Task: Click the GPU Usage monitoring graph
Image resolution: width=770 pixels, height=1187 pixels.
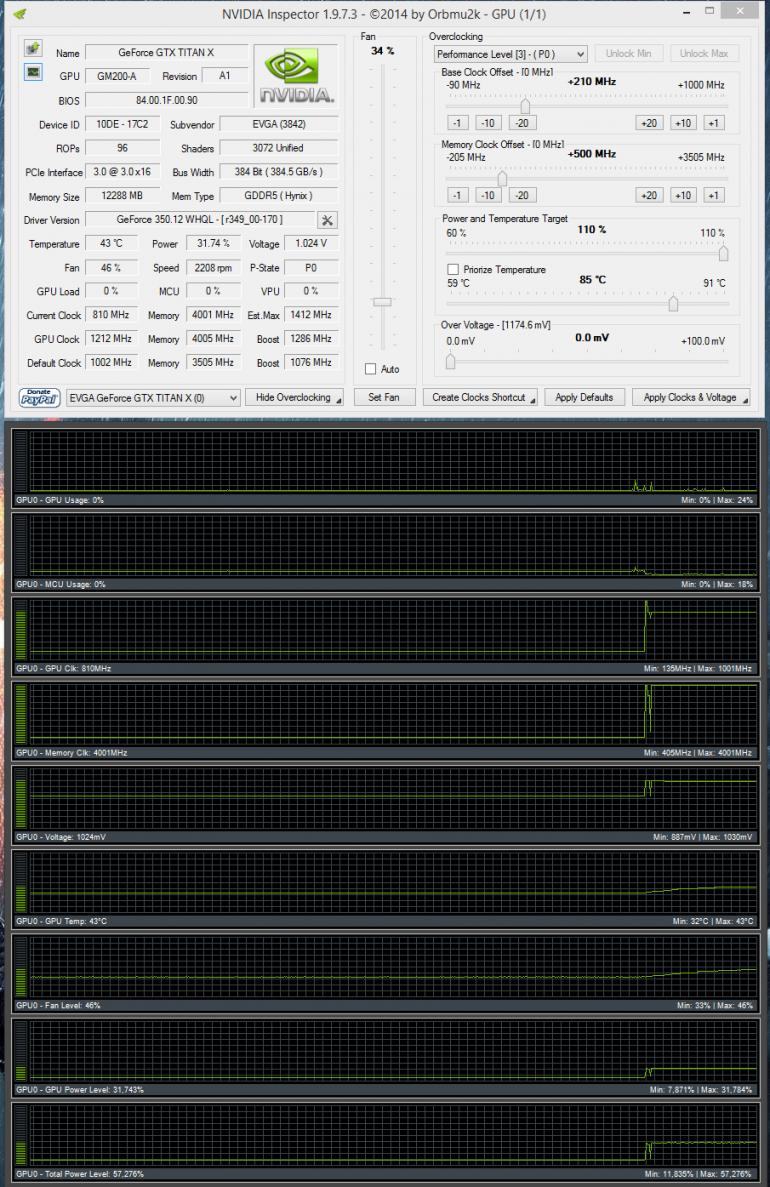Action: click(x=386, y=467)
